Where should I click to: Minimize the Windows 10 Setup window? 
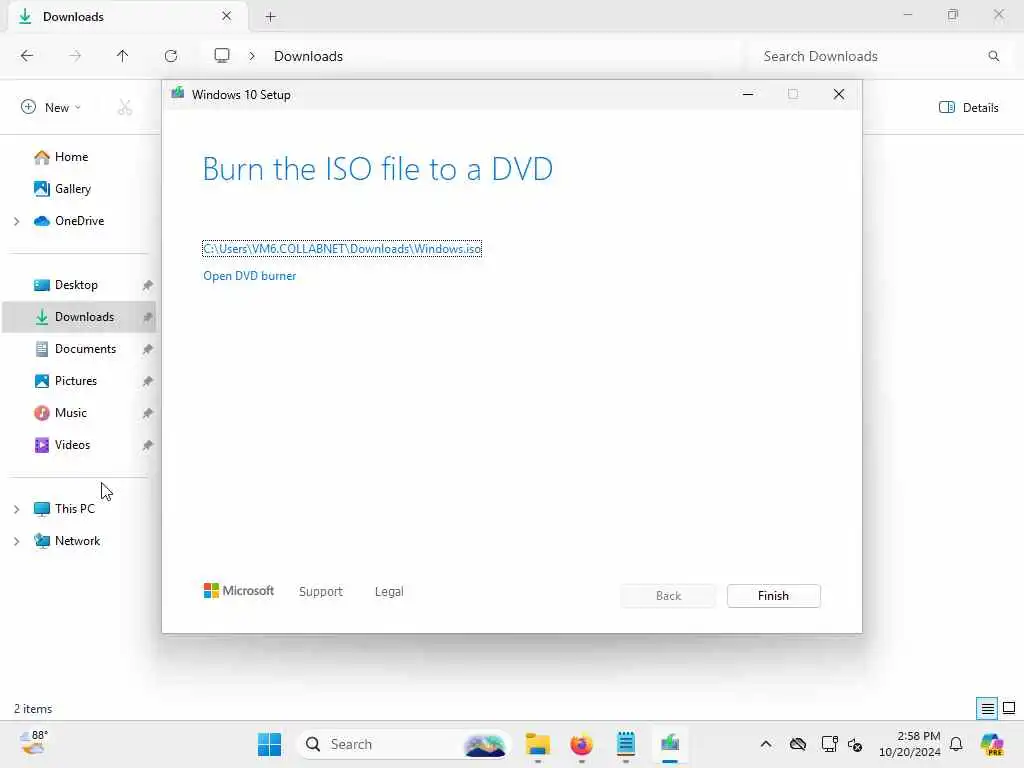pos(748,94)
